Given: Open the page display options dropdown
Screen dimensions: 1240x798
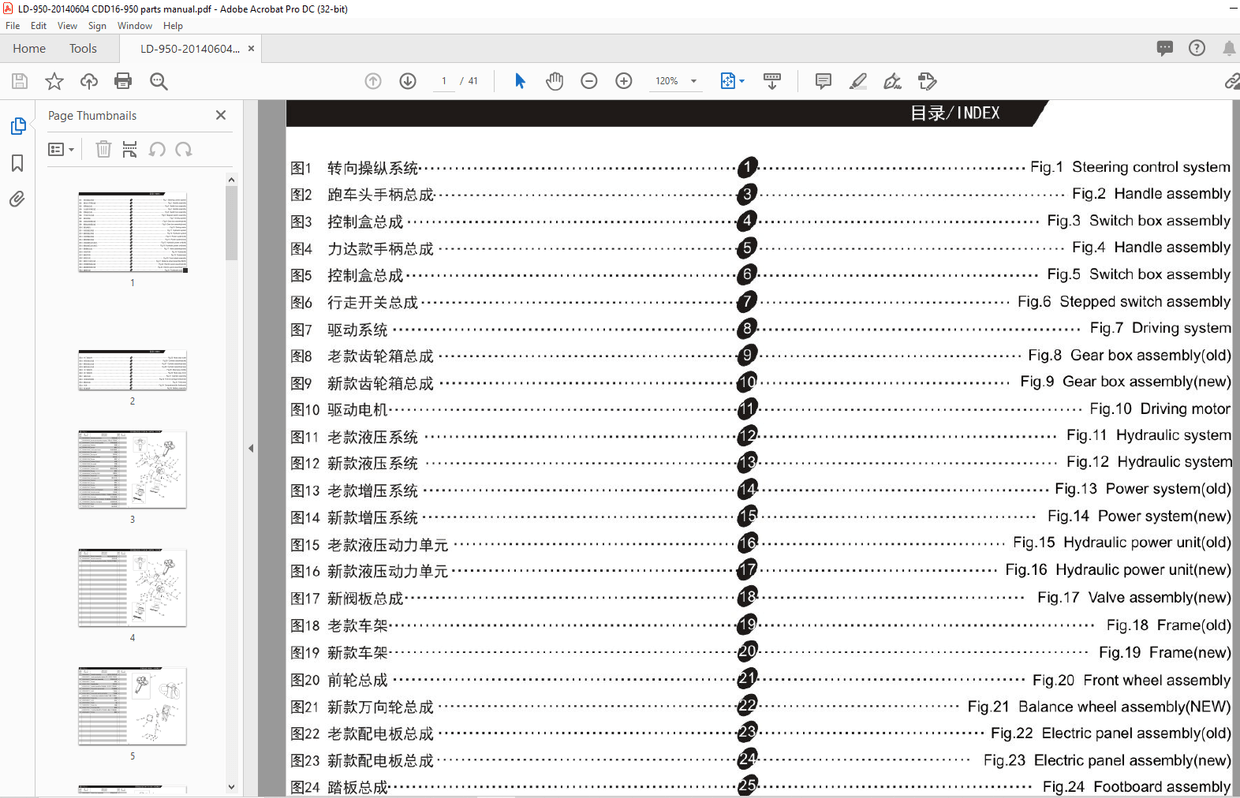Looking at the screenshot, I should [x=733, y=81].
